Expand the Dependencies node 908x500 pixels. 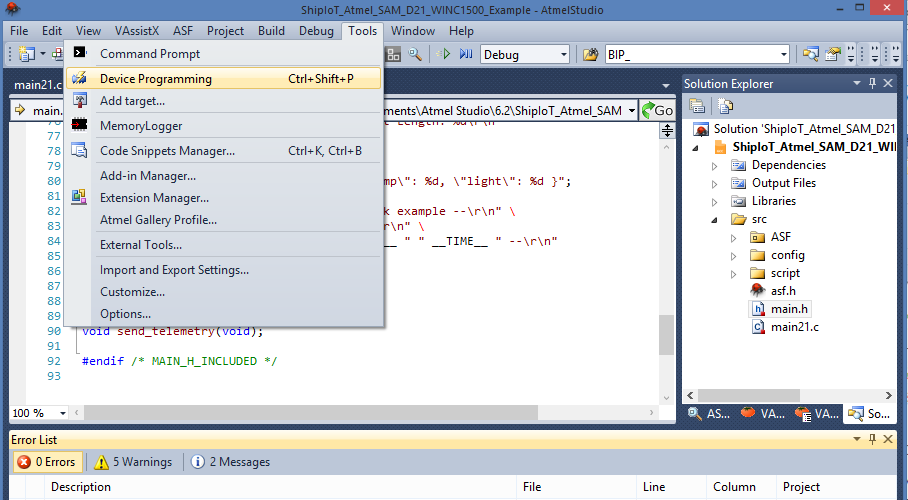click(x=714, y=166)
